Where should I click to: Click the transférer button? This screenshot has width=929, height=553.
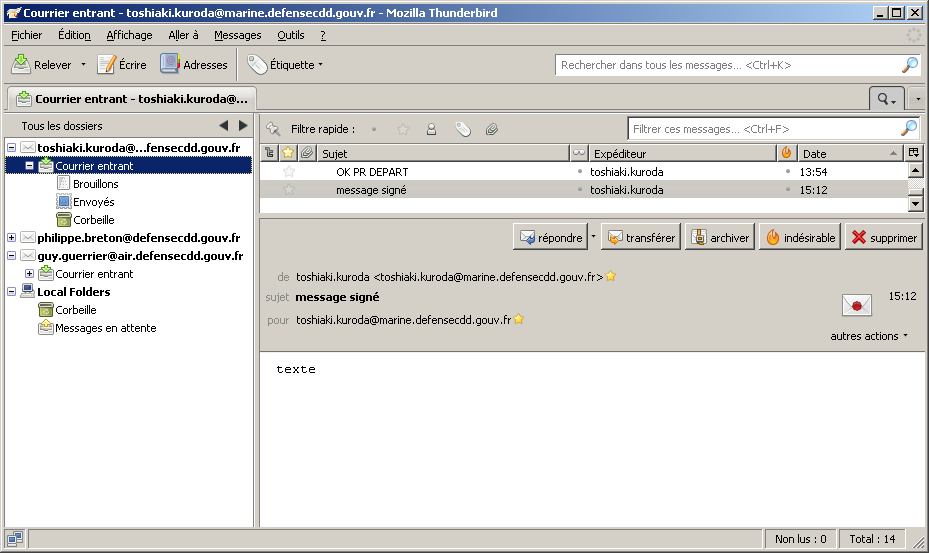click(640, 238)
